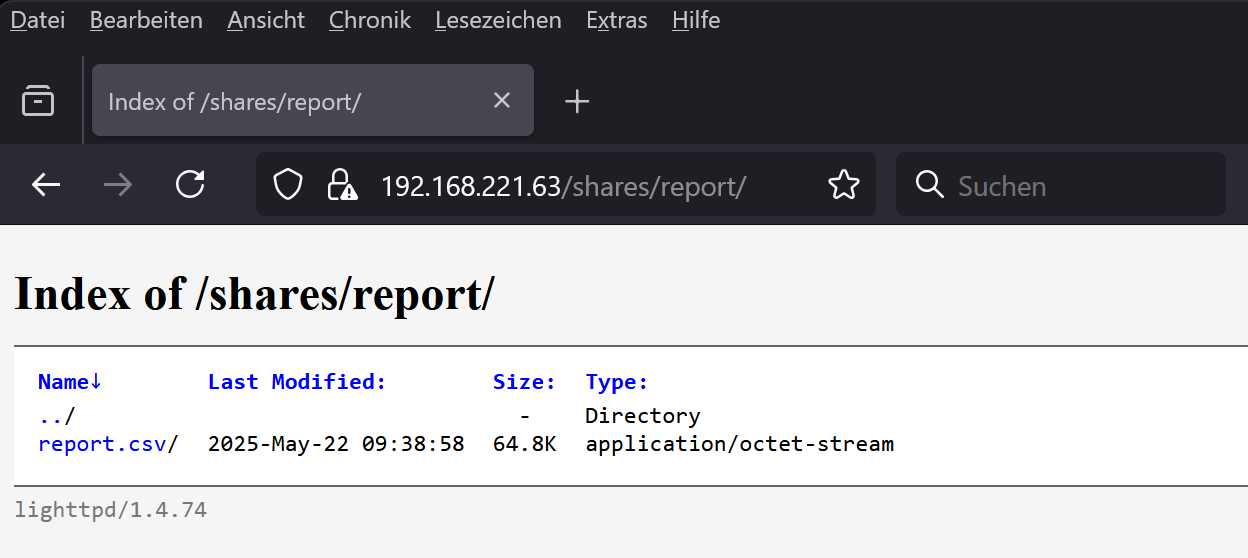Viewport: 1248px width, 558px height.
Task: Click the magnifier icon in search box
Action: pyautogui.click(x=929, y=185)
